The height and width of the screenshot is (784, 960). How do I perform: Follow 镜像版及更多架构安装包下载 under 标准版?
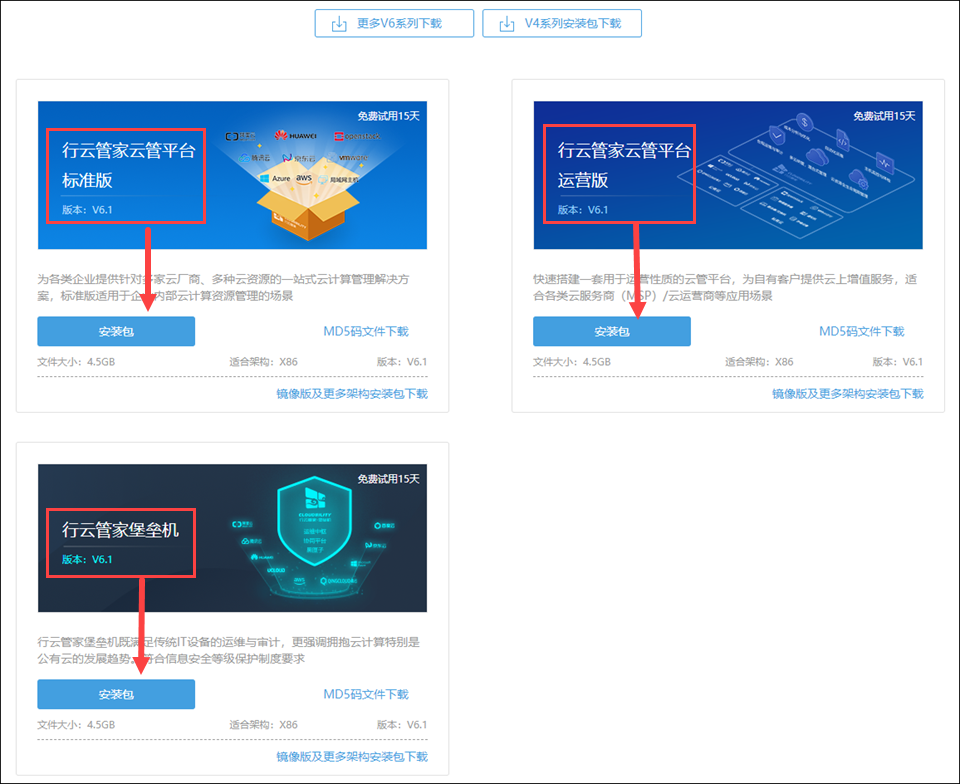point(351,394)
